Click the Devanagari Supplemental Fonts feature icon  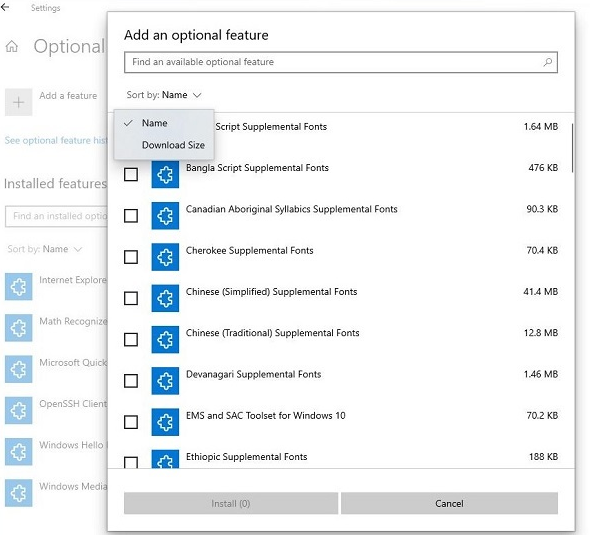[x=165, y=381]
